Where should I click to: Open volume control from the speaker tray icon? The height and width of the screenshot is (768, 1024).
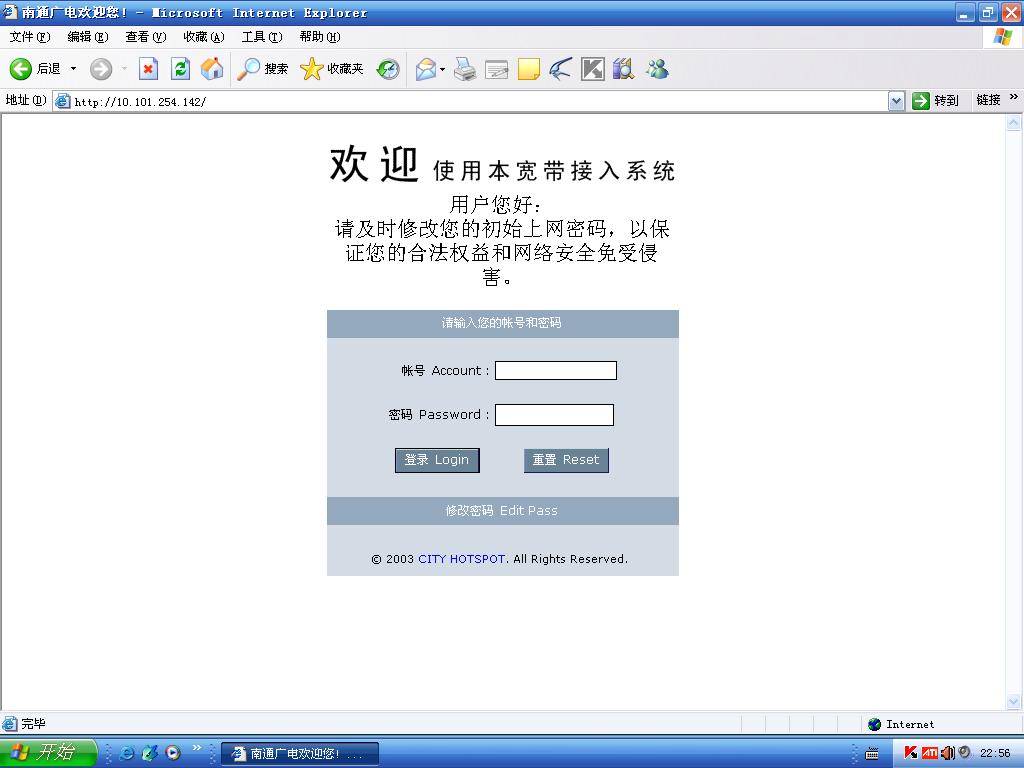(x=947, y=754)
